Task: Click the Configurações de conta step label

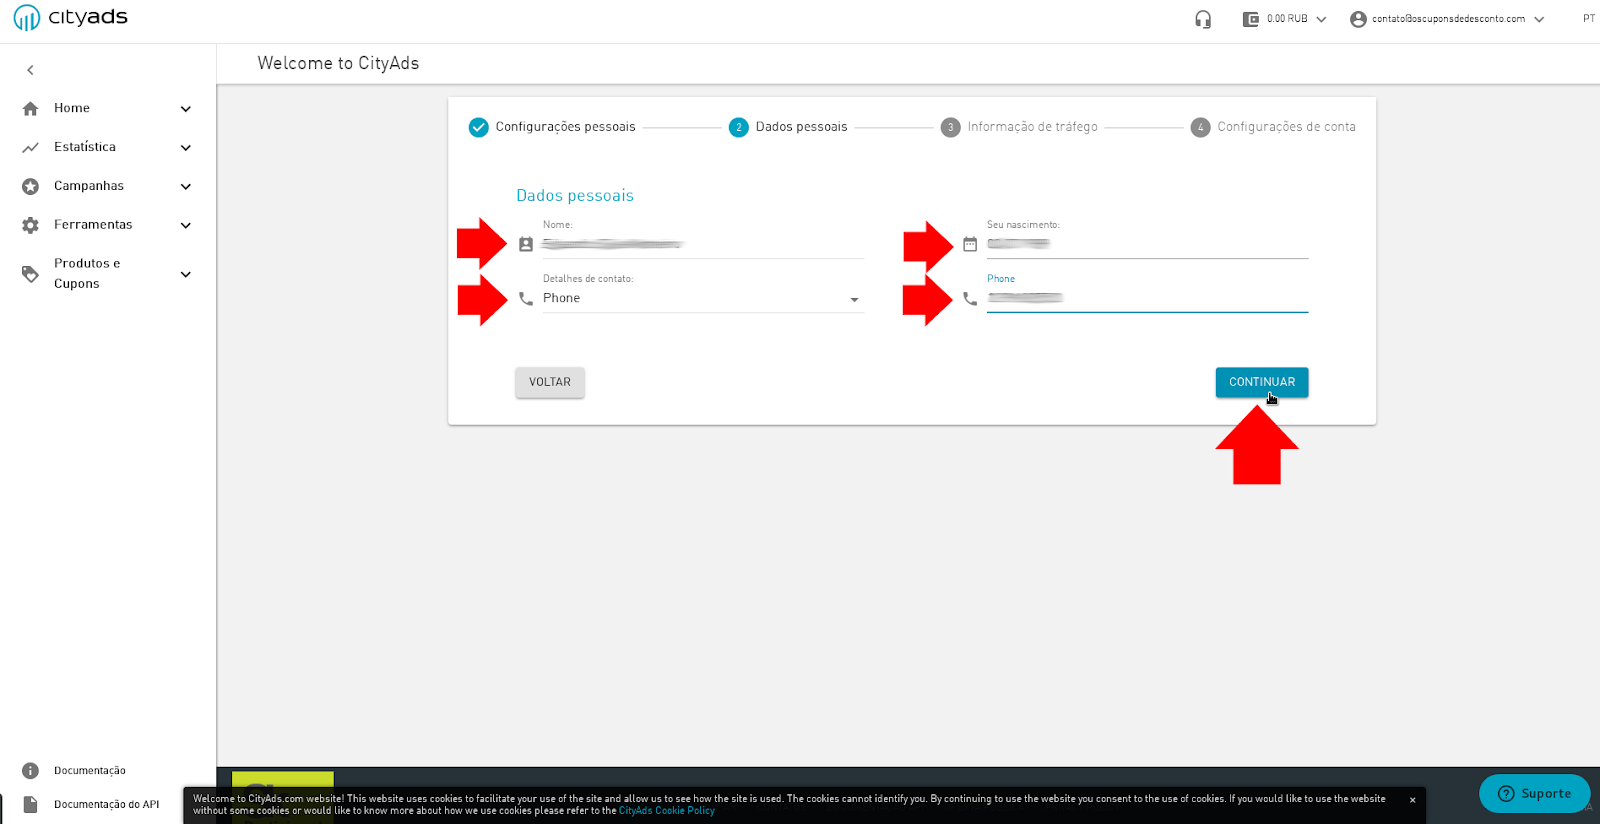Action: click(x=1286, y=127)
